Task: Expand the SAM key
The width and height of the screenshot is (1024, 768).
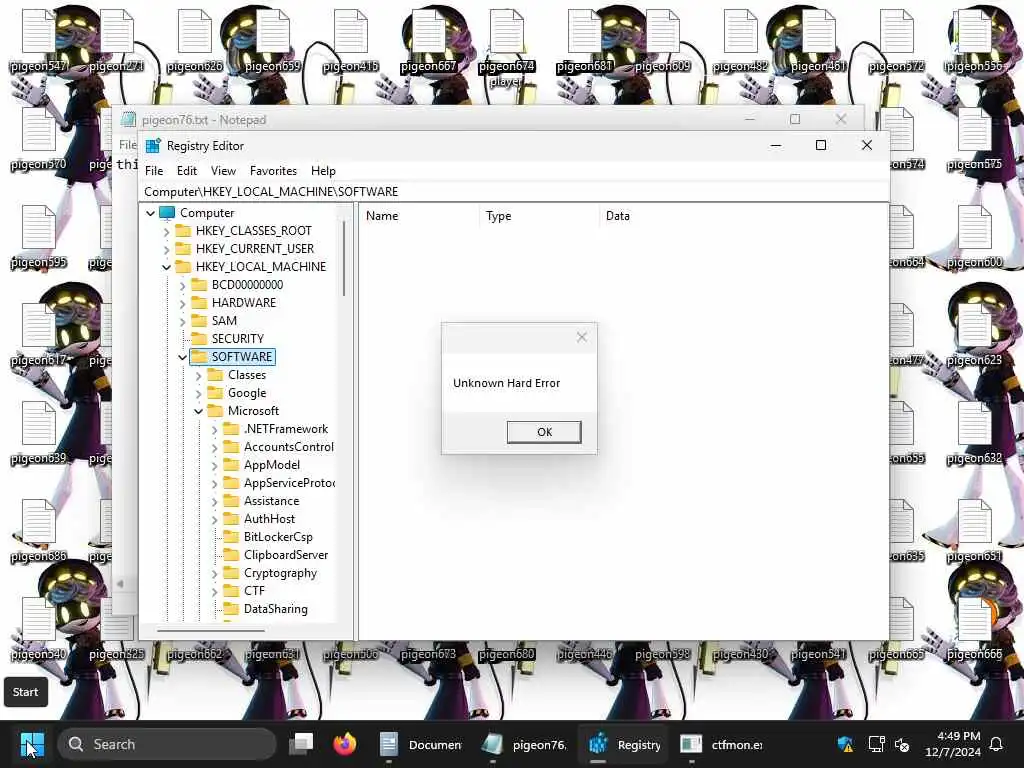Action: (182, 321)
